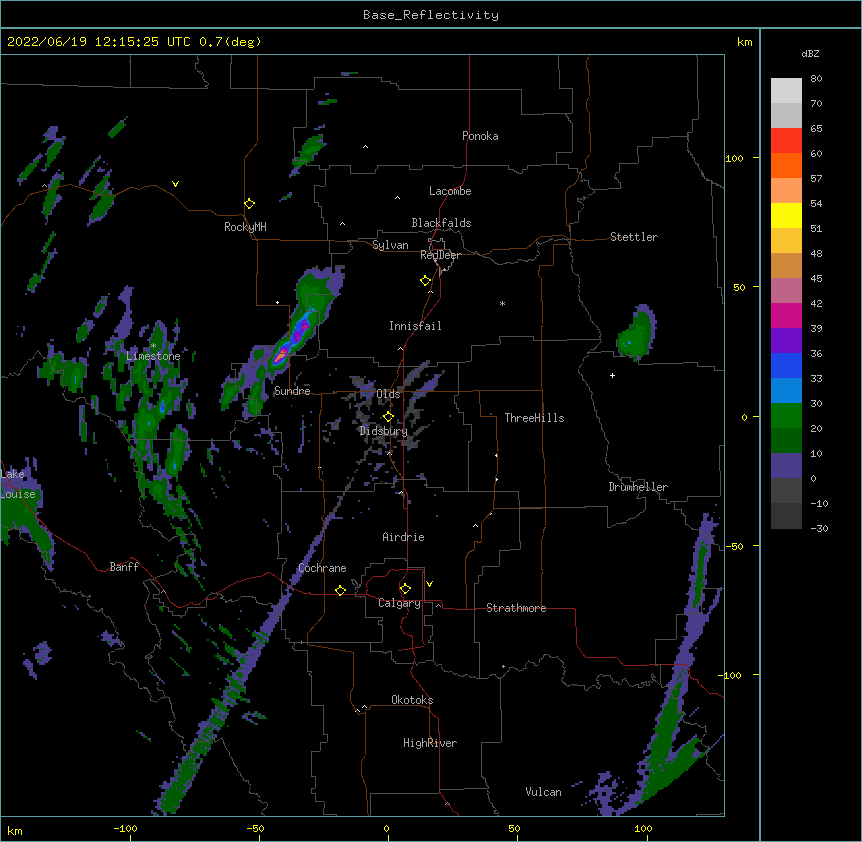Select the Strathmore label
Screen dimensions: 862x842
pos(516,608)
